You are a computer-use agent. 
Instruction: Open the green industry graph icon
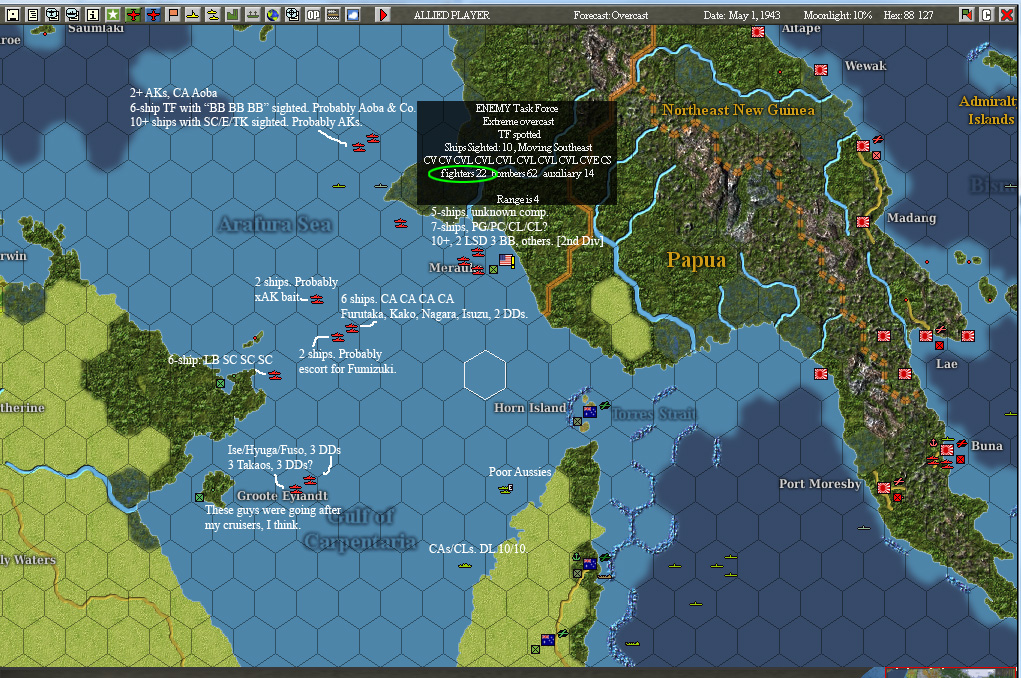[x=232, y=14]
